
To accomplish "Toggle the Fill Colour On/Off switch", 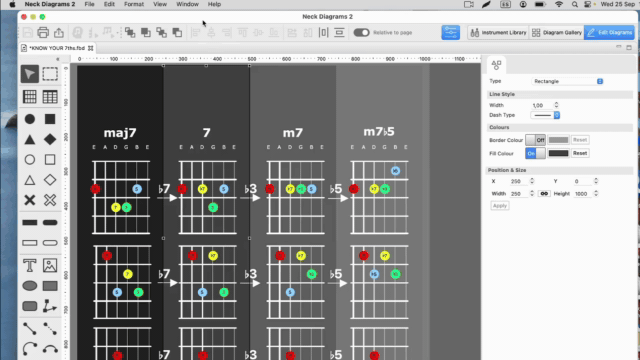I will pyautogui.click(x=536, y=153).
